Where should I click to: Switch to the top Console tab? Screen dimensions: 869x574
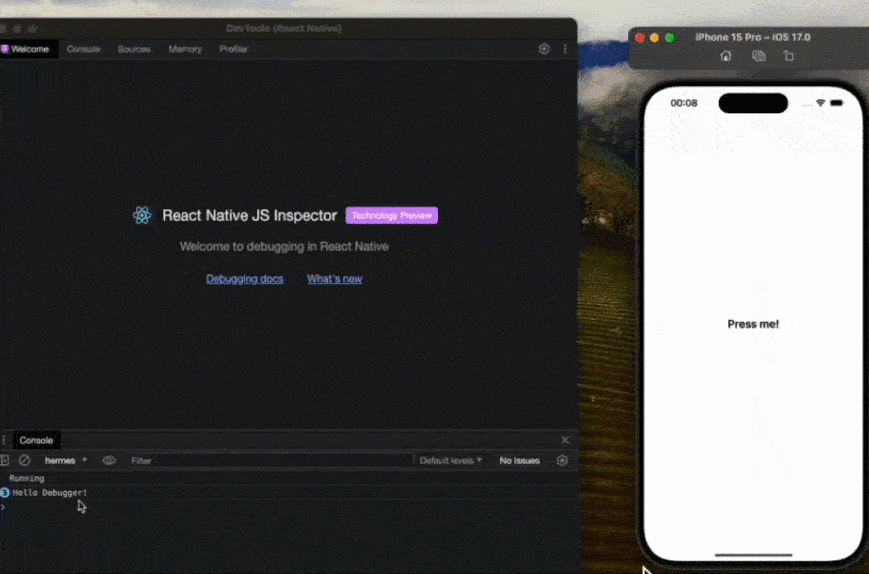coord(83,49)
